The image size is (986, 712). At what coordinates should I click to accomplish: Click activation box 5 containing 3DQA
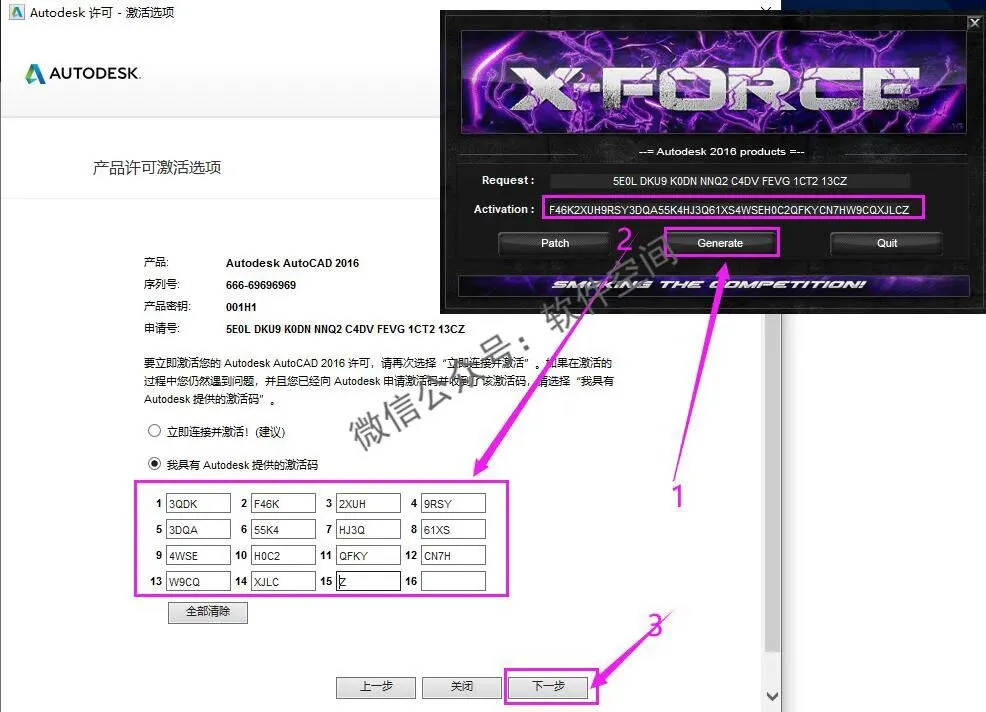[x=198, y=529]
